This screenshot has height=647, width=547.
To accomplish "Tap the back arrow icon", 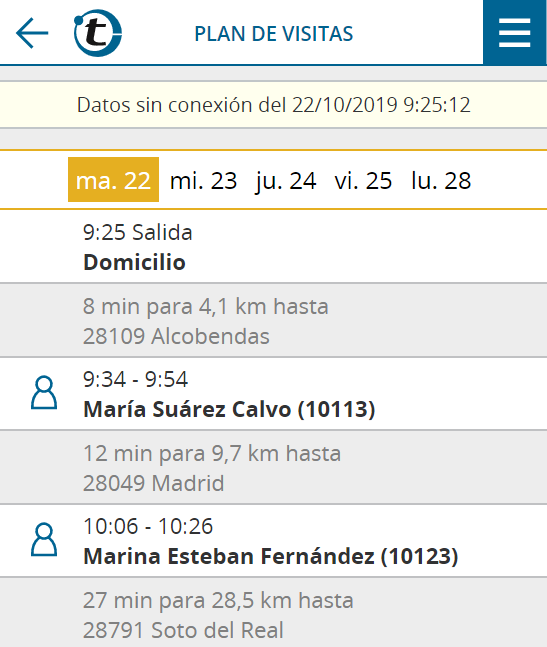I will pyautogui.click(x=32, y=33).
